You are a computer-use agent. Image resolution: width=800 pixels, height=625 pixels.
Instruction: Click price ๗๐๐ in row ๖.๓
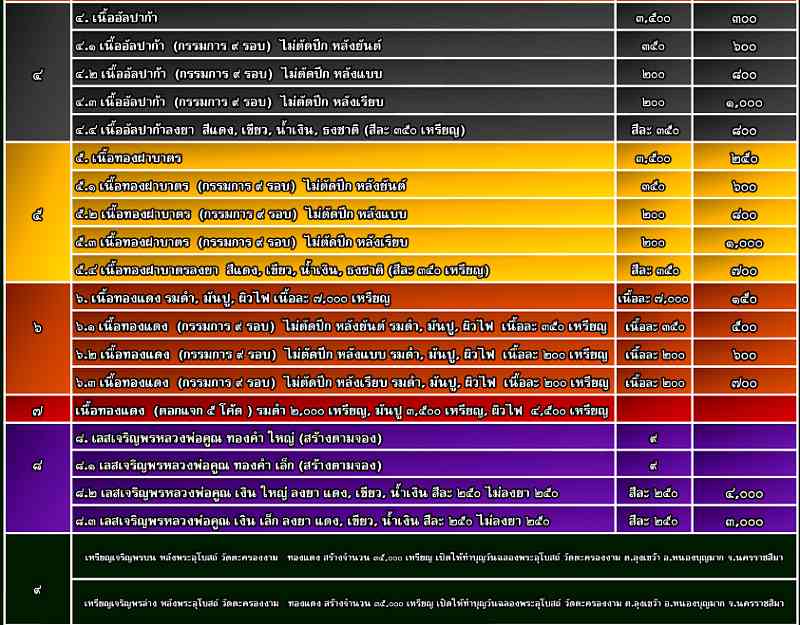coord(745,382)
